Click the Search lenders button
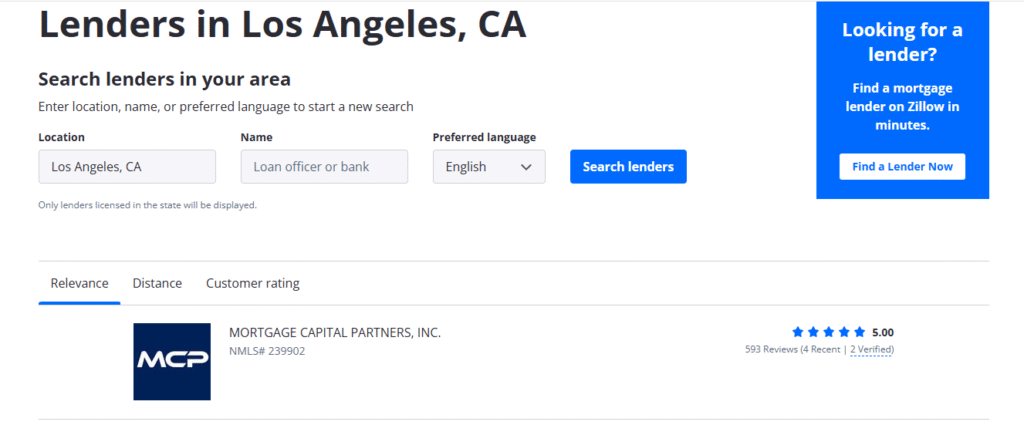The height and width of the screenshot is (425, 1024). click(x=628, y=166)
